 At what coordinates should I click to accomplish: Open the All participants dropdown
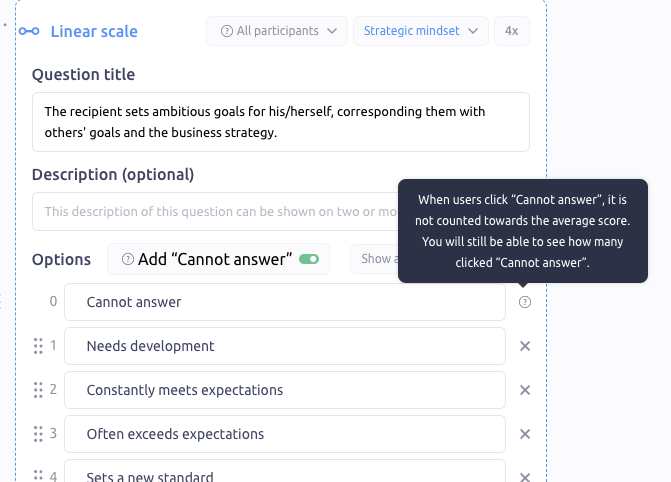click(277, 31)
